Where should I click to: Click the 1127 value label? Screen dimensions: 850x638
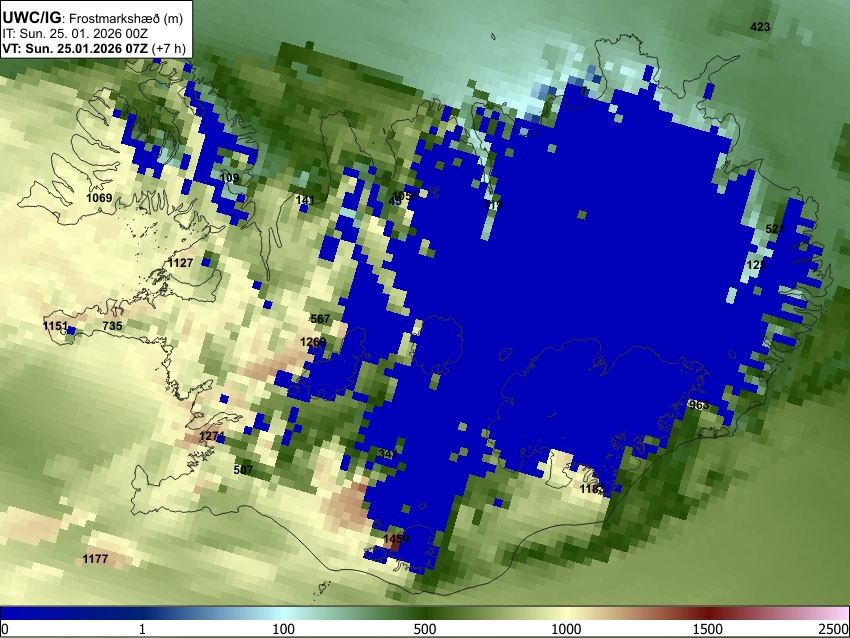point(181,263)
